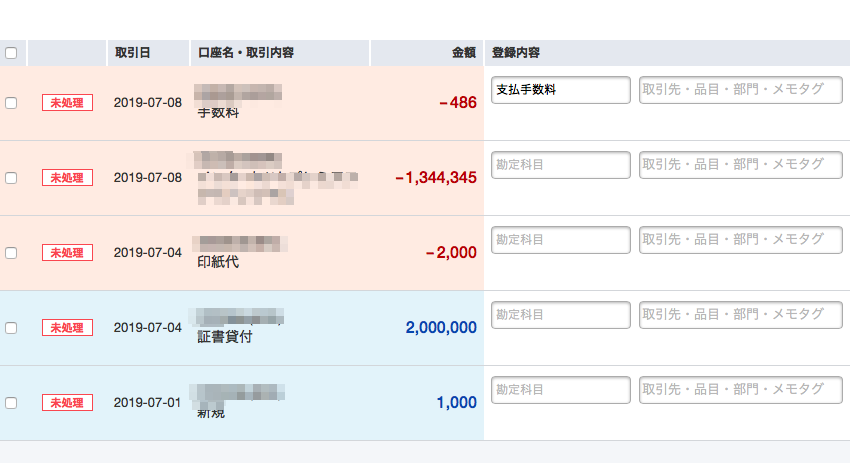Screen dimensions: 850x463
Task: Tick checkbox for the 印紙代 row
Action: pyautogui.click(x=11, y=253)
